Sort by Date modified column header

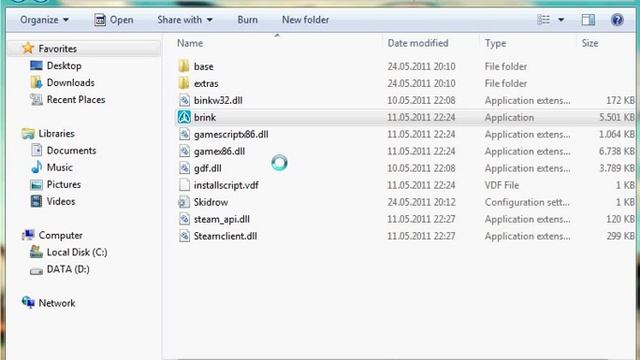point(418,43)
